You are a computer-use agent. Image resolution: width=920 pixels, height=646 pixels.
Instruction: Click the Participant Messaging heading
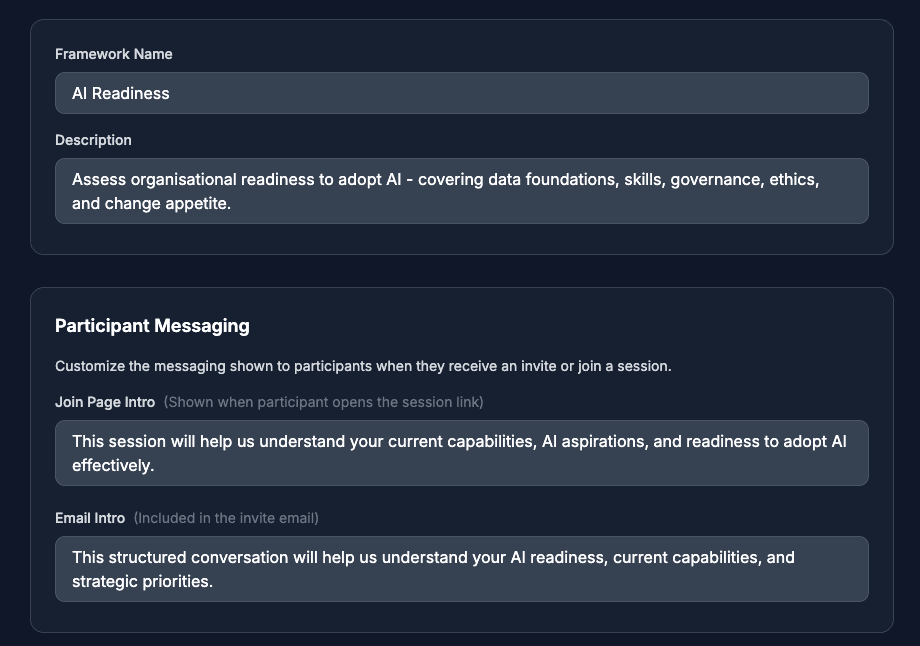152,325
